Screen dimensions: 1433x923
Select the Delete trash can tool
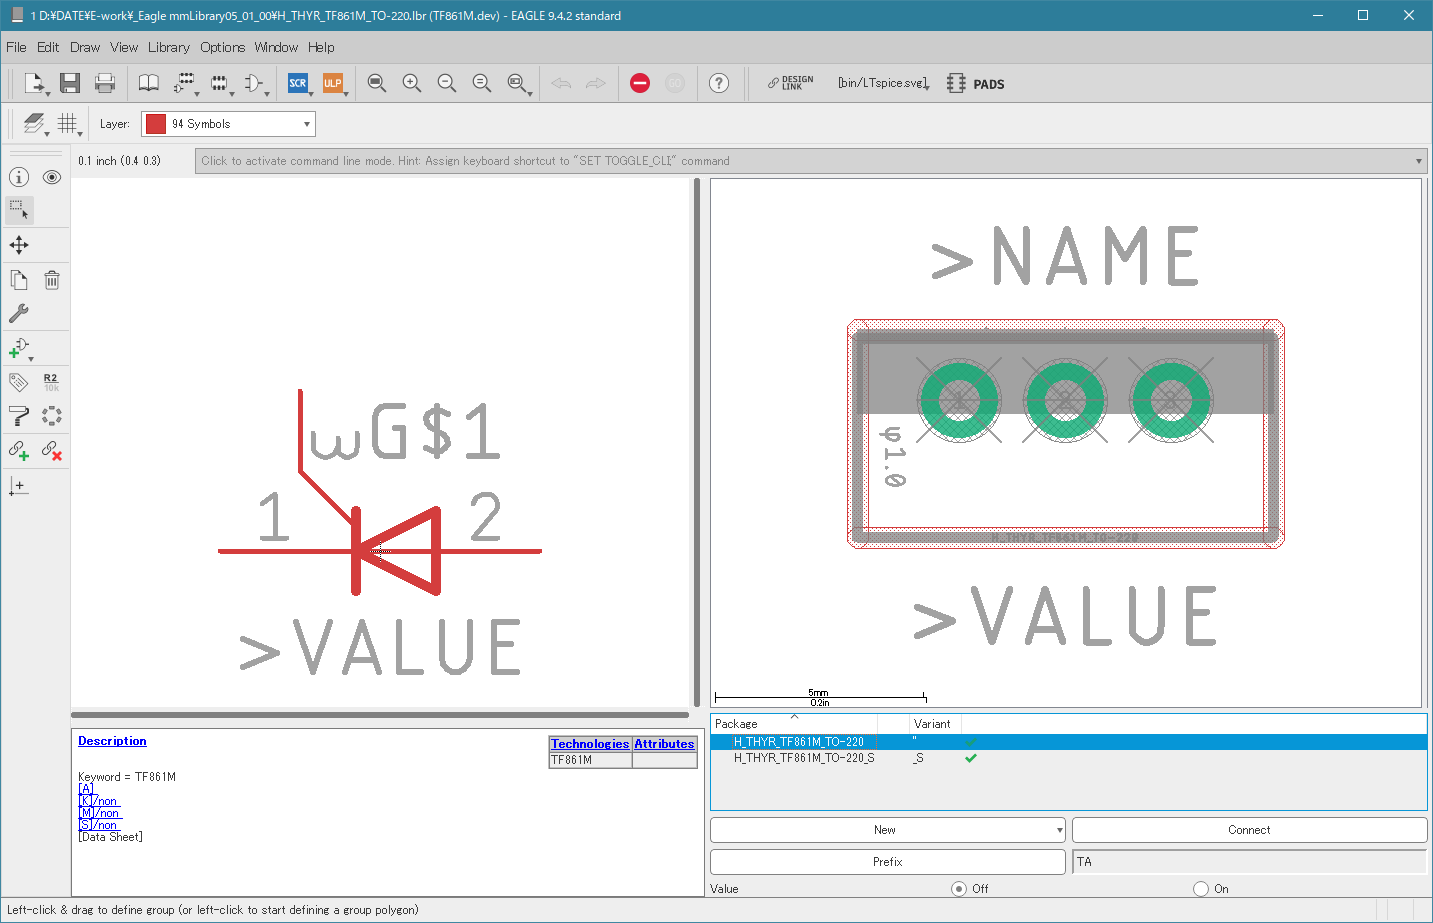52,280
